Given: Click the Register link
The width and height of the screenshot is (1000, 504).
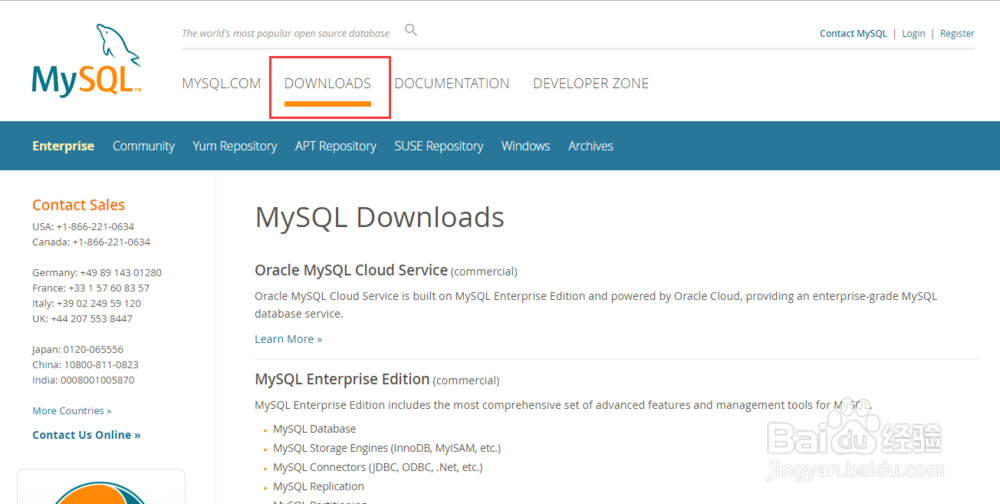Looking at the screenshot, I should click(x=957, y=33).
